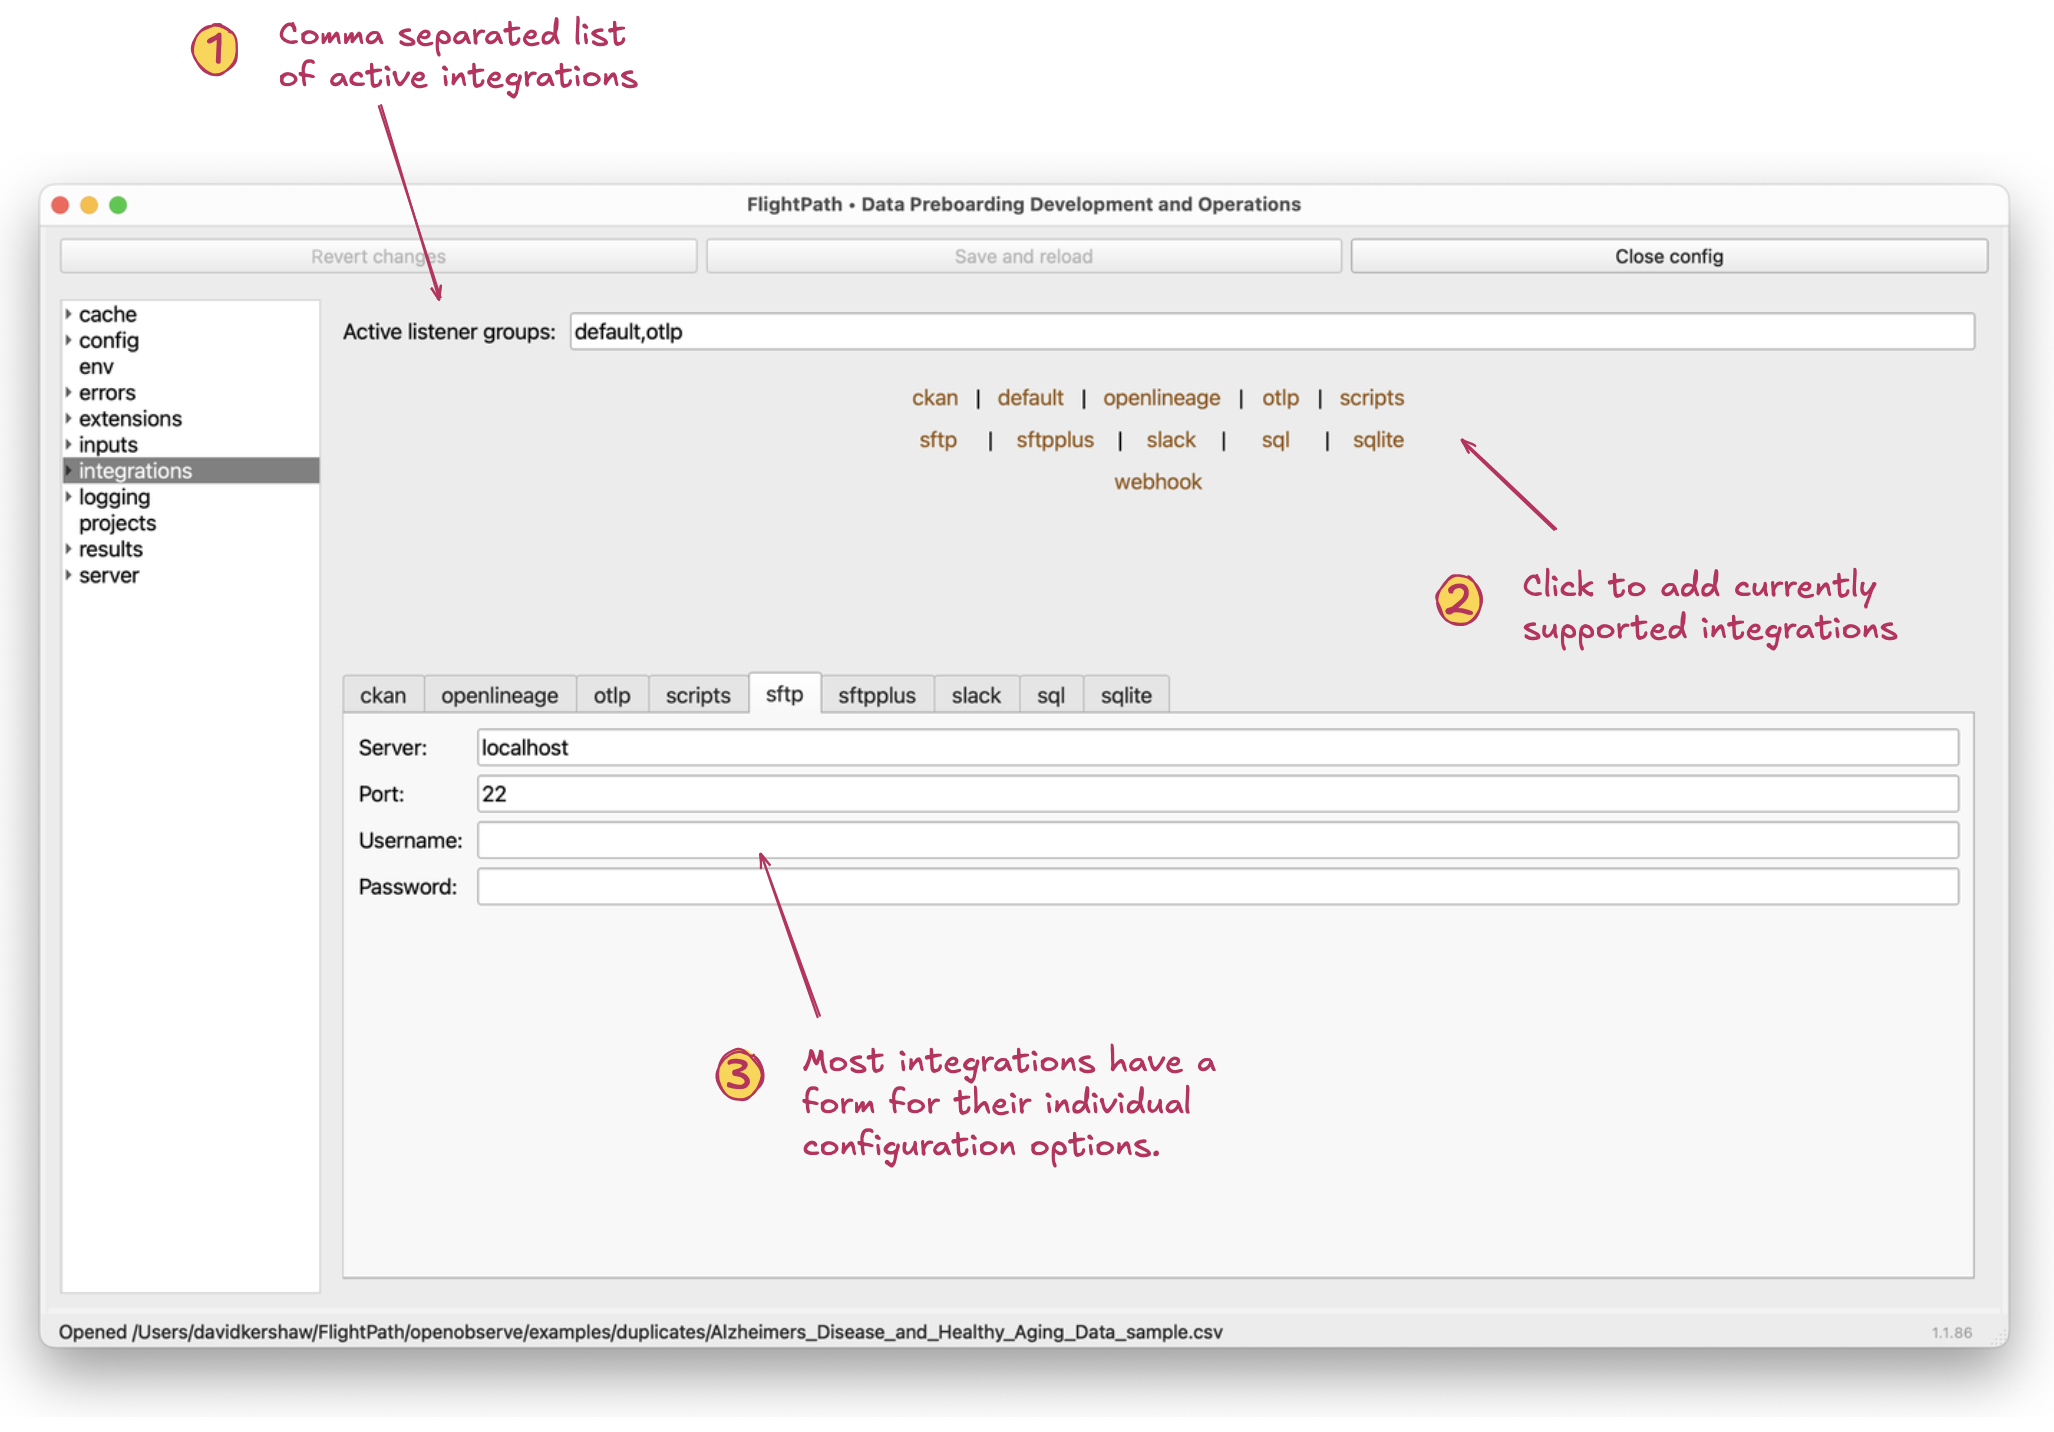Click the webhook integration link
The image size is (2054, 1432).
[x=1157, y=482]
